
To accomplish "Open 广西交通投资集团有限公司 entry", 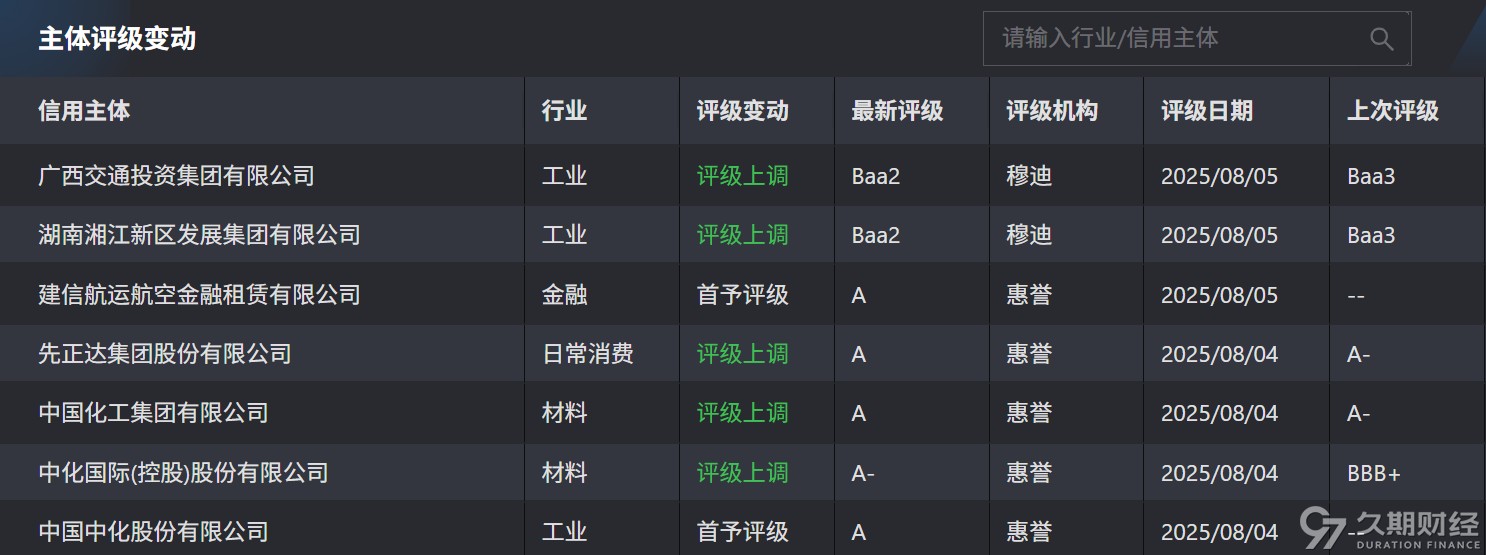I will click(x=176, y=176).
